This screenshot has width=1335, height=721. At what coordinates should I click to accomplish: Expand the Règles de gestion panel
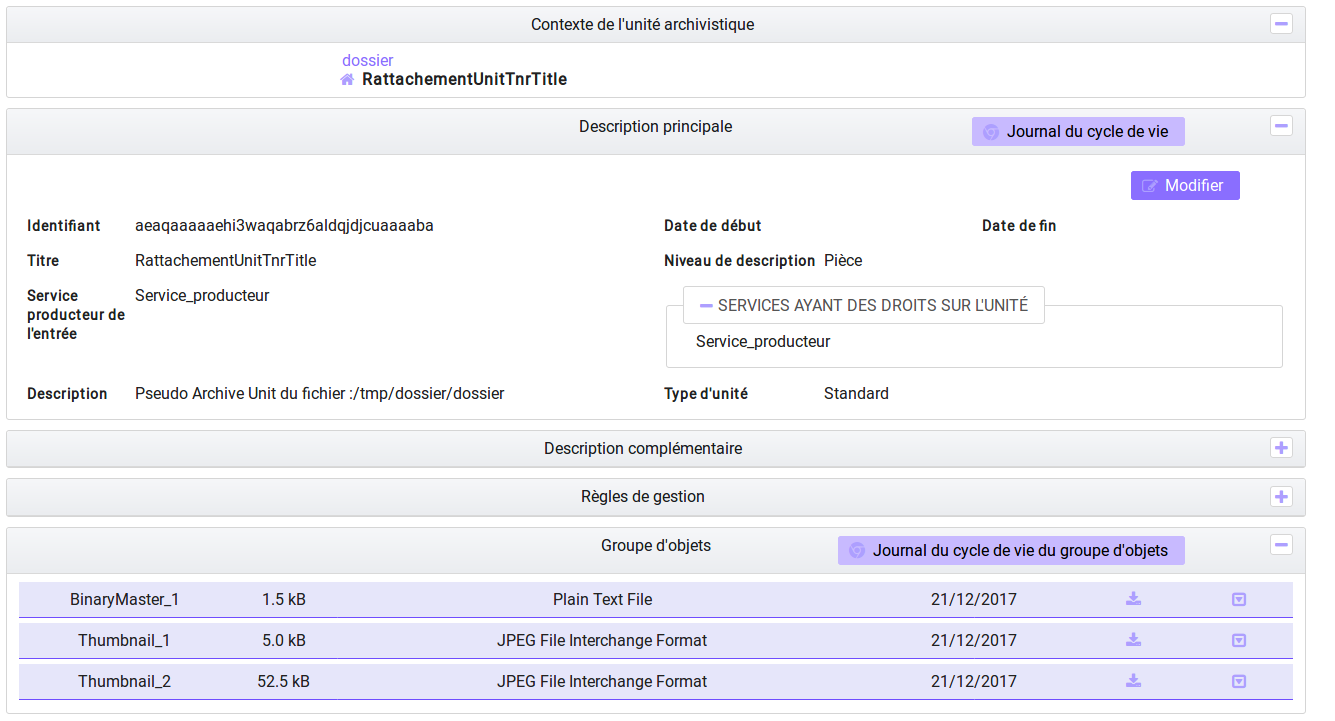[x=1281, y=496]
